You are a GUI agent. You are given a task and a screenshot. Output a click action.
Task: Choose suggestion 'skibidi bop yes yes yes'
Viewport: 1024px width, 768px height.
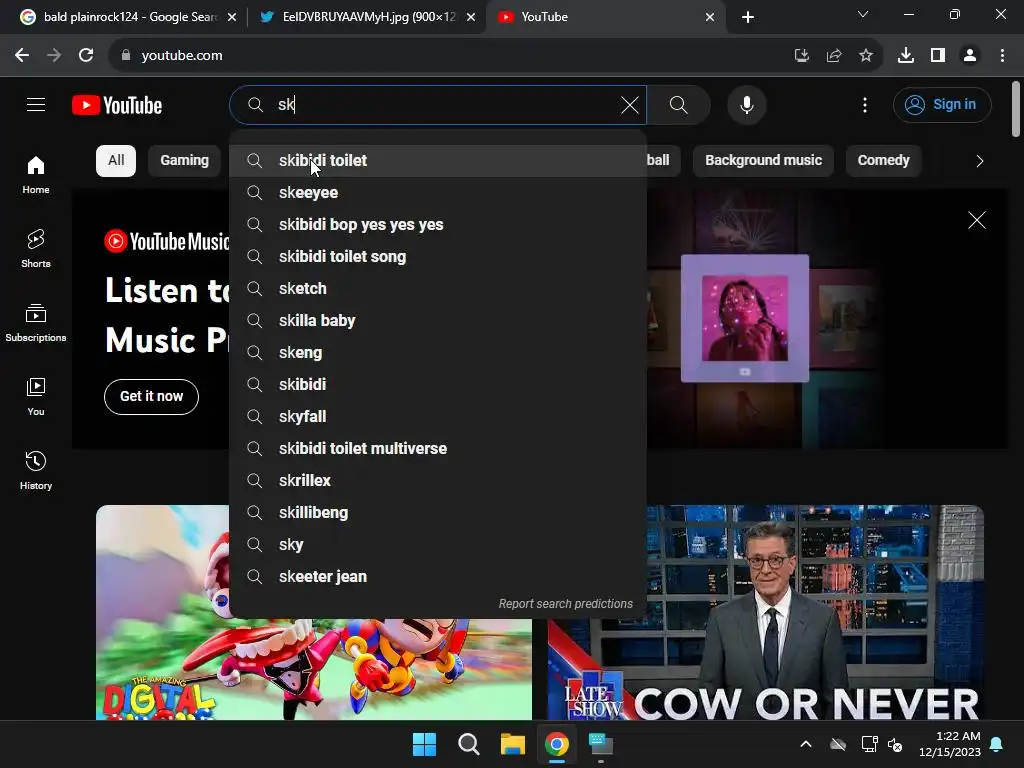[x=438, y=225]
